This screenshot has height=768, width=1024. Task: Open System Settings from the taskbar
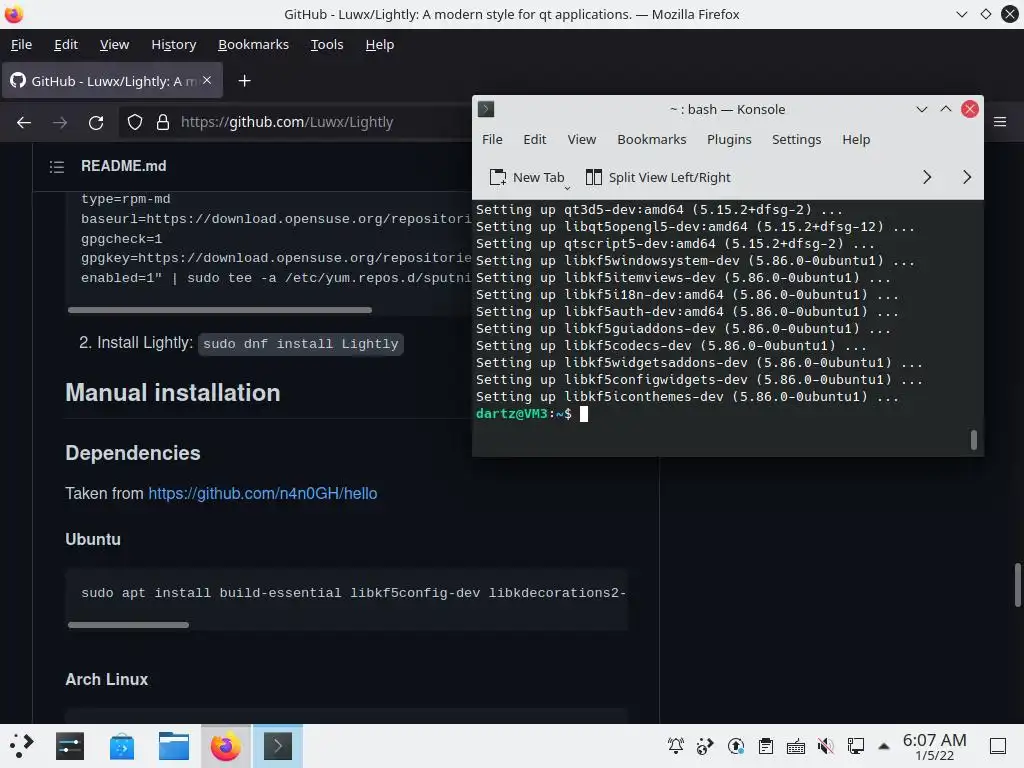point(70,746)
